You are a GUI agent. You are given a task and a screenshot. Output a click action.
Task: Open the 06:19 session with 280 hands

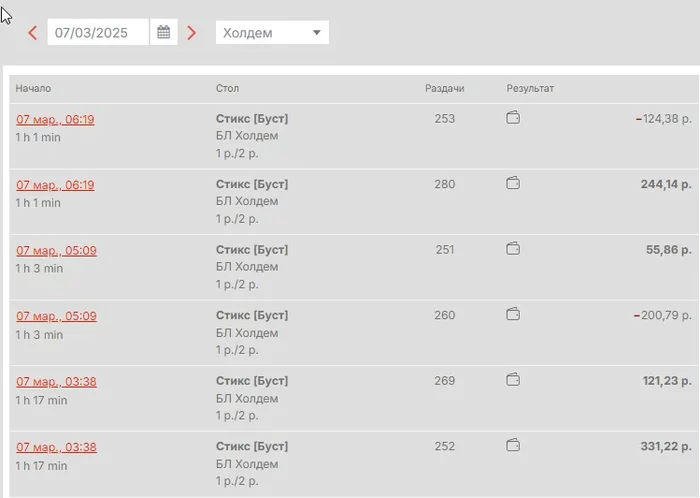55,185
